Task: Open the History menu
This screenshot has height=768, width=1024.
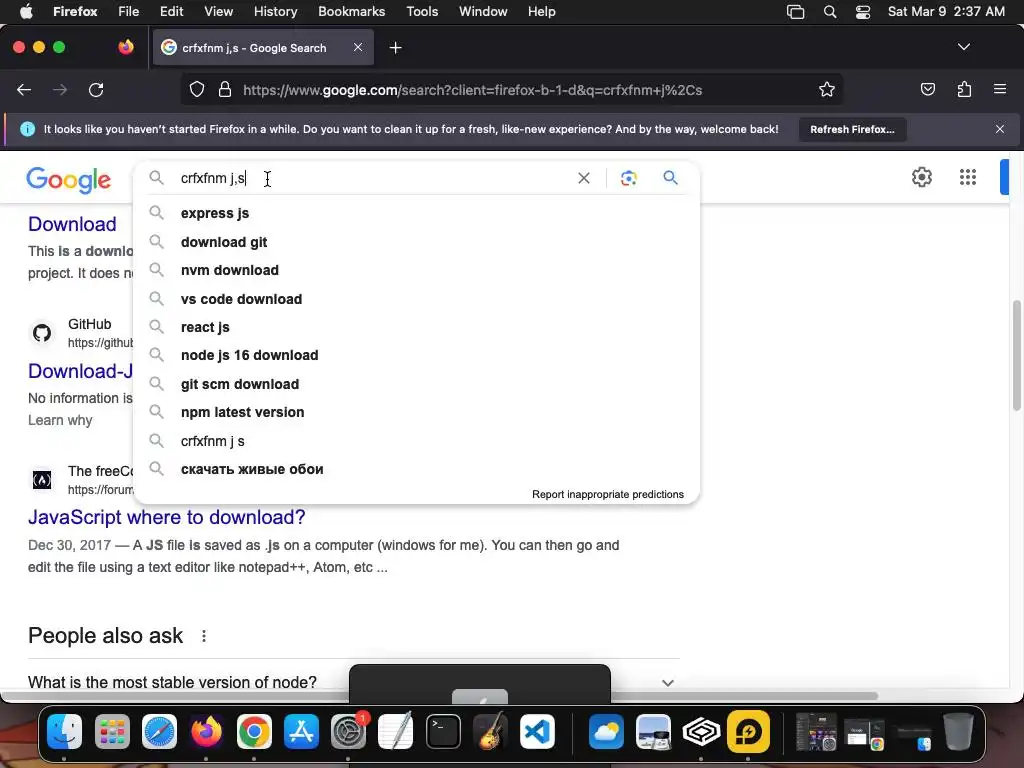Action: 275,12
